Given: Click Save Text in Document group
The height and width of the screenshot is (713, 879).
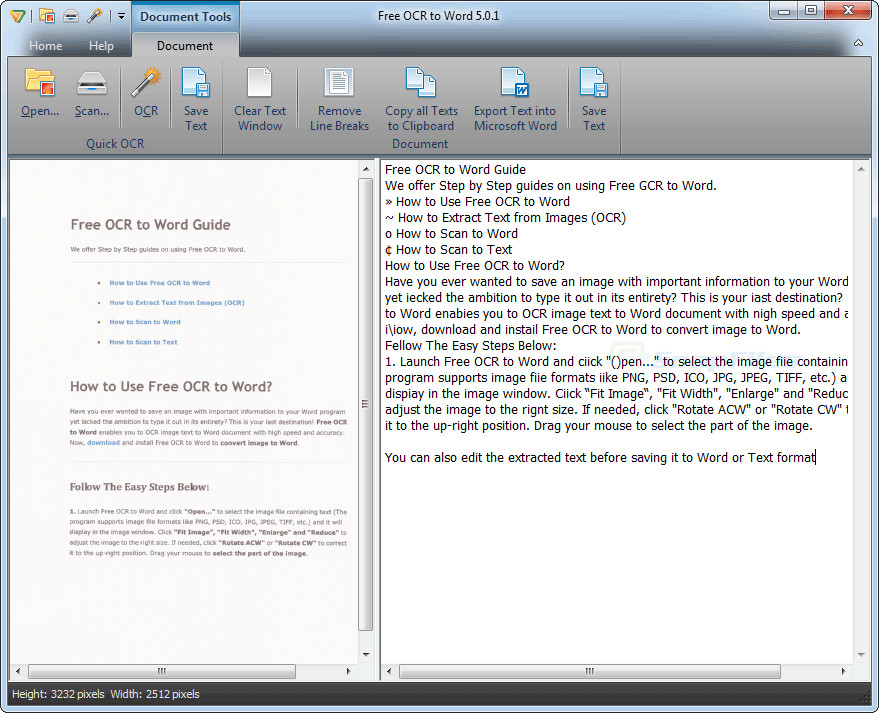Looking at the screenshot, I should tap(594, 82).
